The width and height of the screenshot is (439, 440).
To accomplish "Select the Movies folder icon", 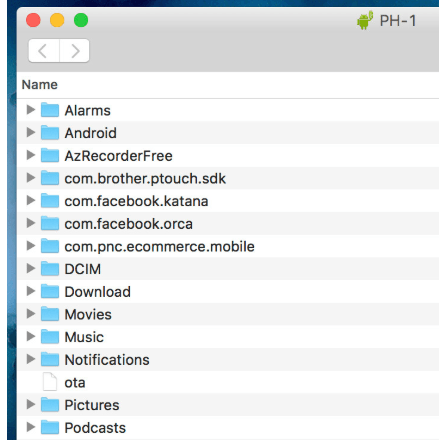I will (x=50, y=314).
